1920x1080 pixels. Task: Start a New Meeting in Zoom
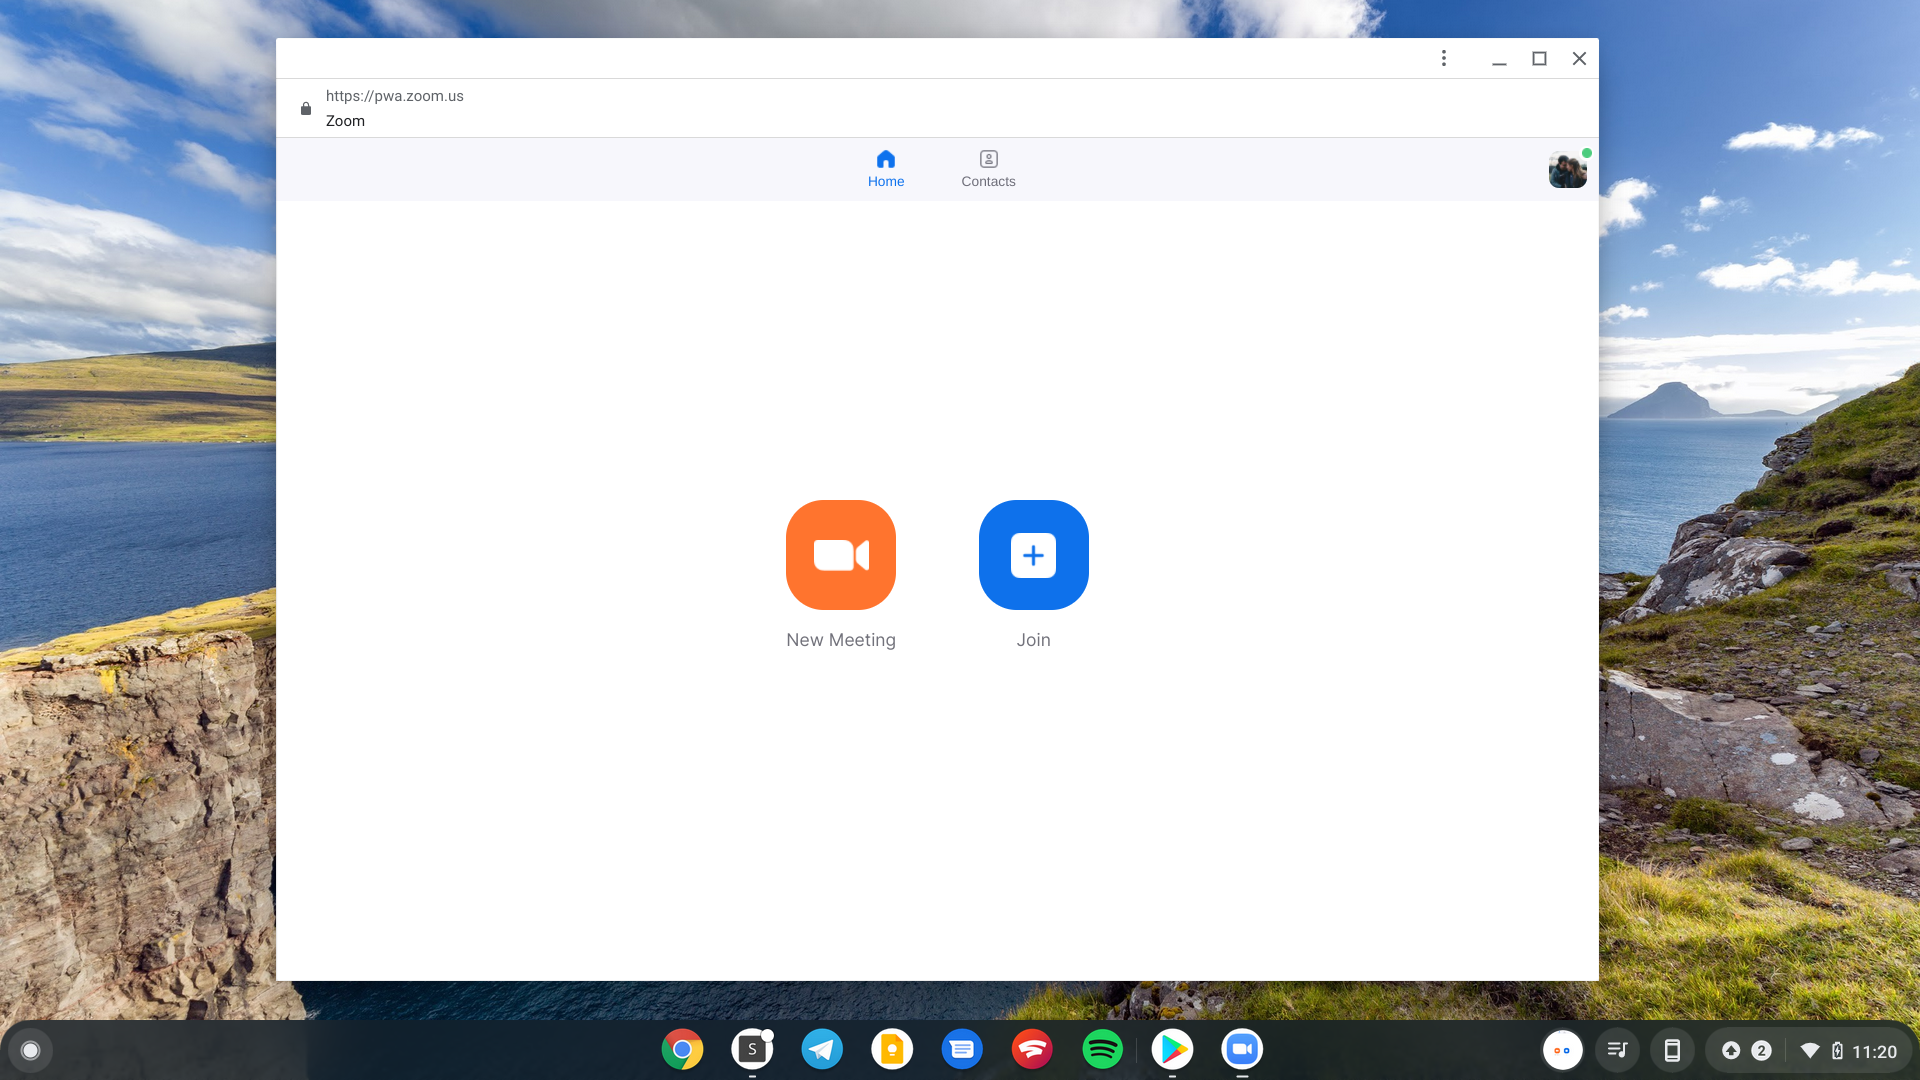tap(840, 555)
